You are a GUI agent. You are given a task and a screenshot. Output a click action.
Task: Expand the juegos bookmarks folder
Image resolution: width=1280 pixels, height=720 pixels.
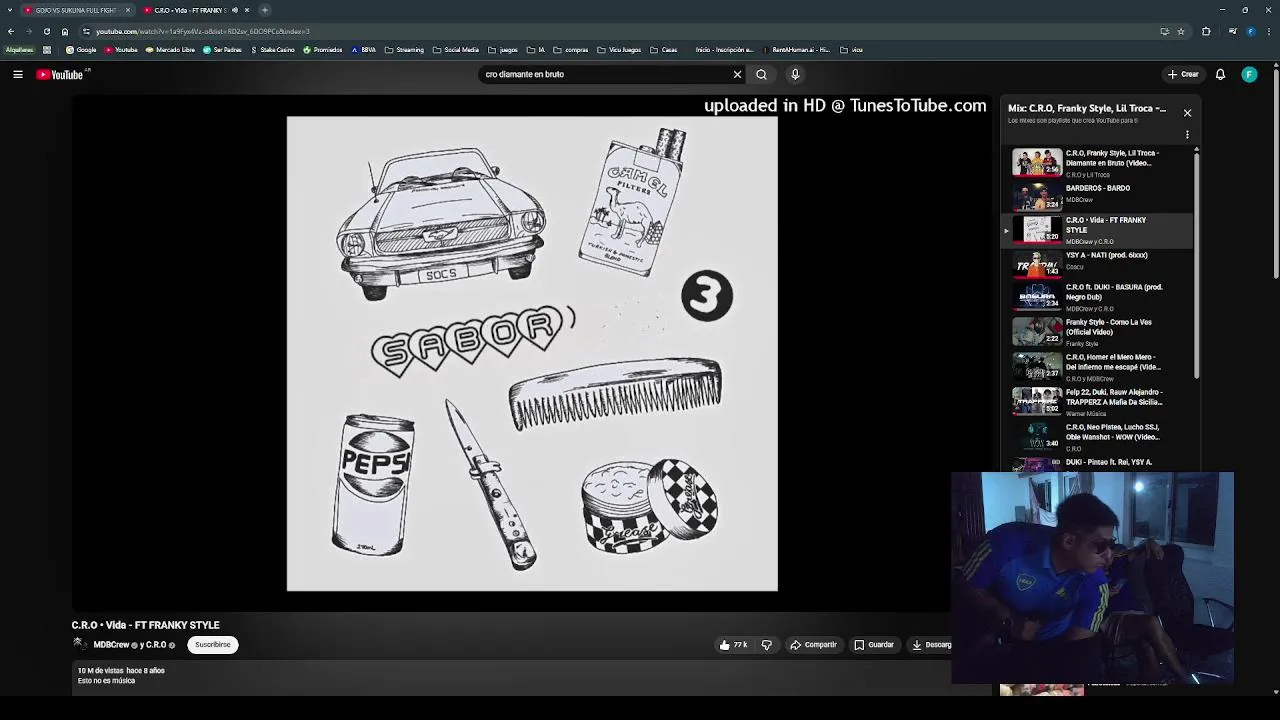[503, 50]
